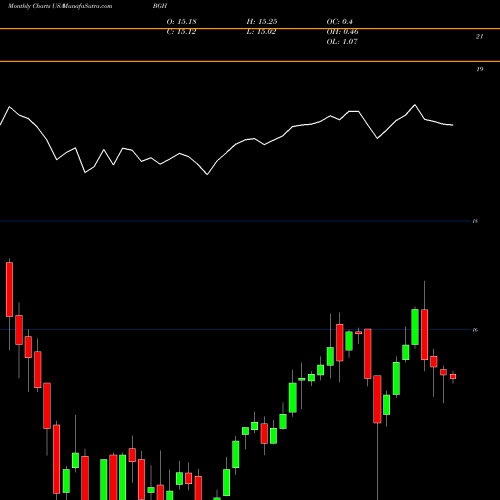This screenshot has height=500, width=500.
Task: Select the price axis label "21"
Action: click(x=479, y=37)
